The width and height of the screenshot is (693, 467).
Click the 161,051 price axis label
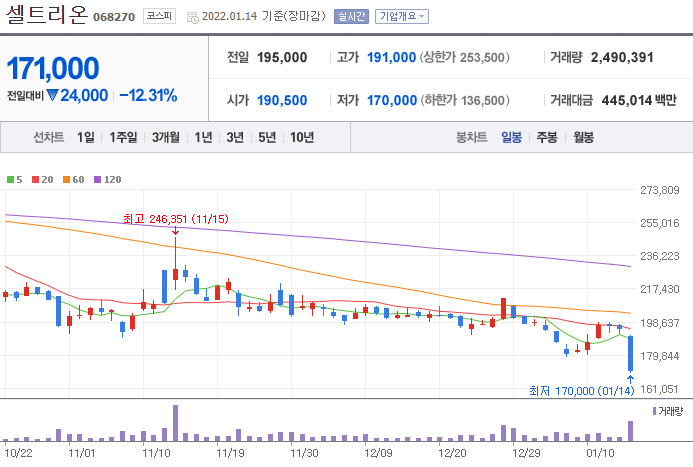tap(660, 389)
